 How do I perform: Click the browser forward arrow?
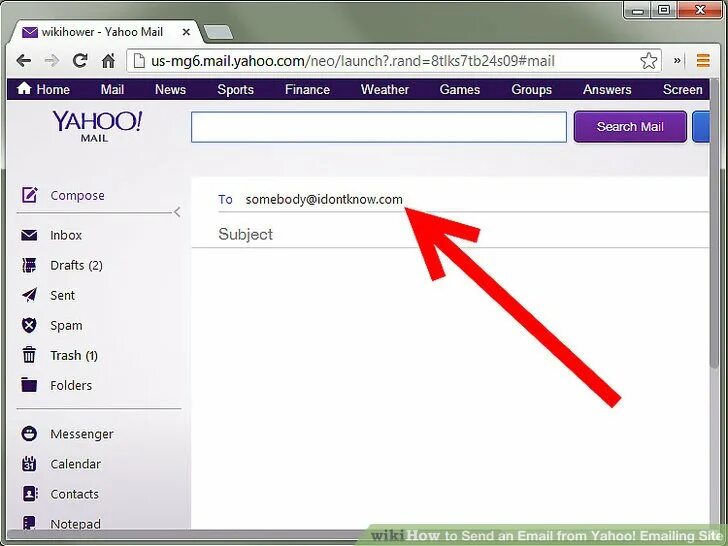coord(52,60)
